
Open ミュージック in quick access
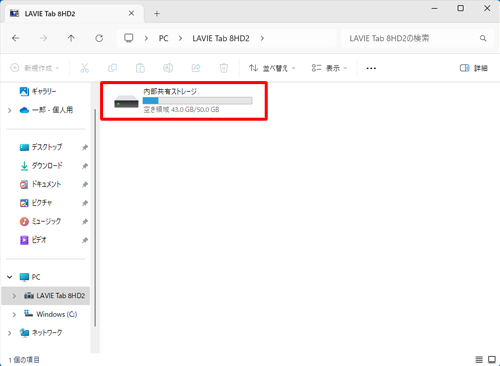[40, 221]
